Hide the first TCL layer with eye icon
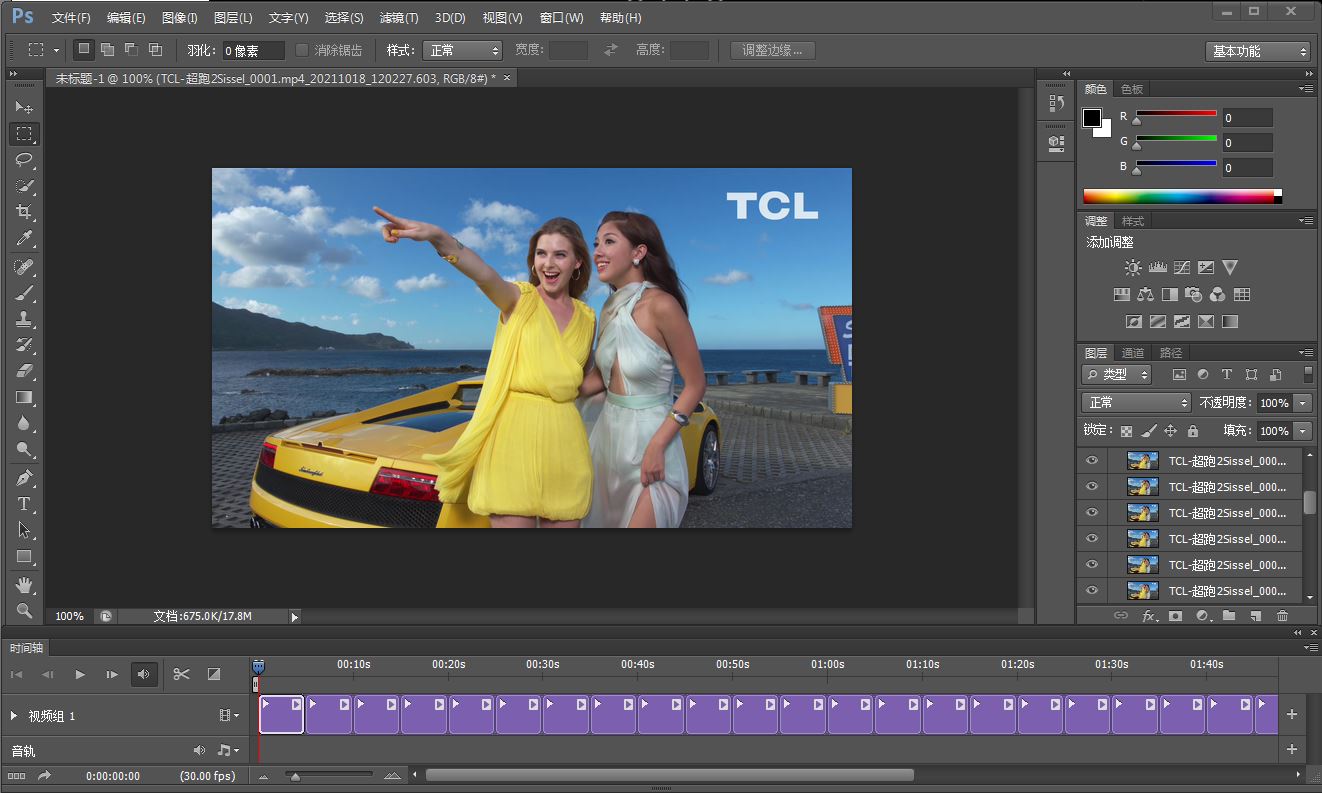The height and width of the screenshot is (793, 1322). [1091, 461]
